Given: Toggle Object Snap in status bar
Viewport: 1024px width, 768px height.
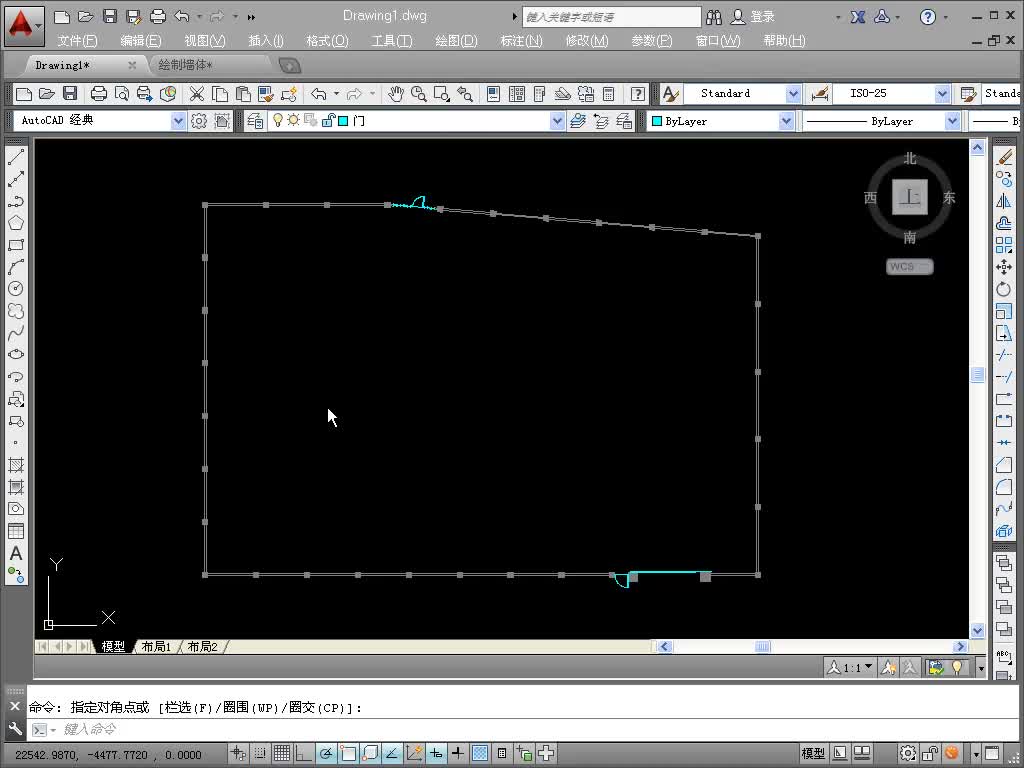Looking at the screenshot, I should [x=348, y=754].
